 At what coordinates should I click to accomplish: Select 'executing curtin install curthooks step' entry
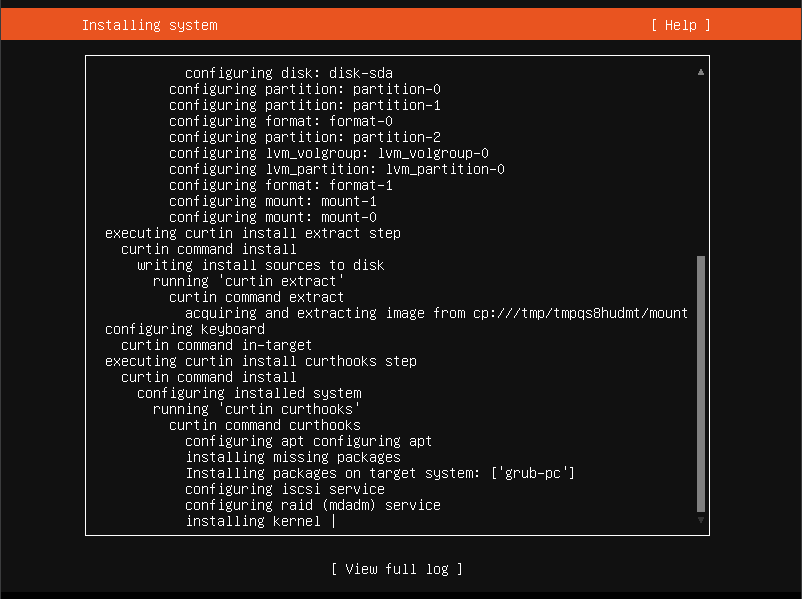[x=261, y=361]
